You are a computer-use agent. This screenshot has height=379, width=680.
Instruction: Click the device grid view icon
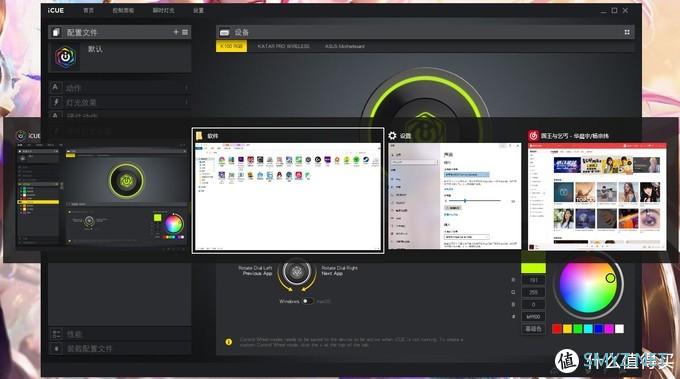pos(627,32)
